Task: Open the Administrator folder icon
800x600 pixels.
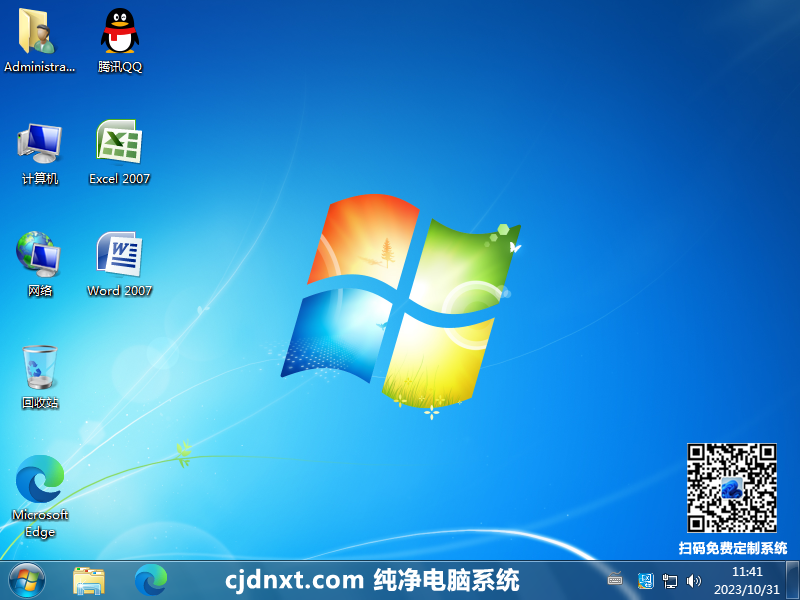Action: (37, 32)
